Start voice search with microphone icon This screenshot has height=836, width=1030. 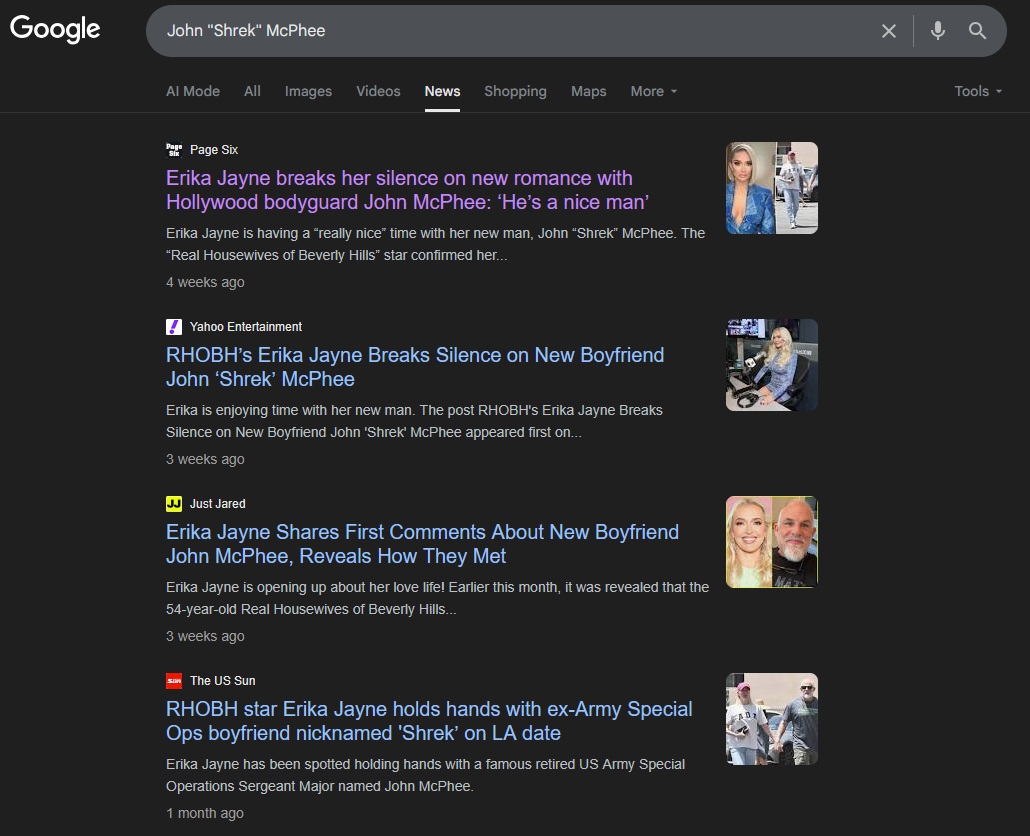[937, 31]
